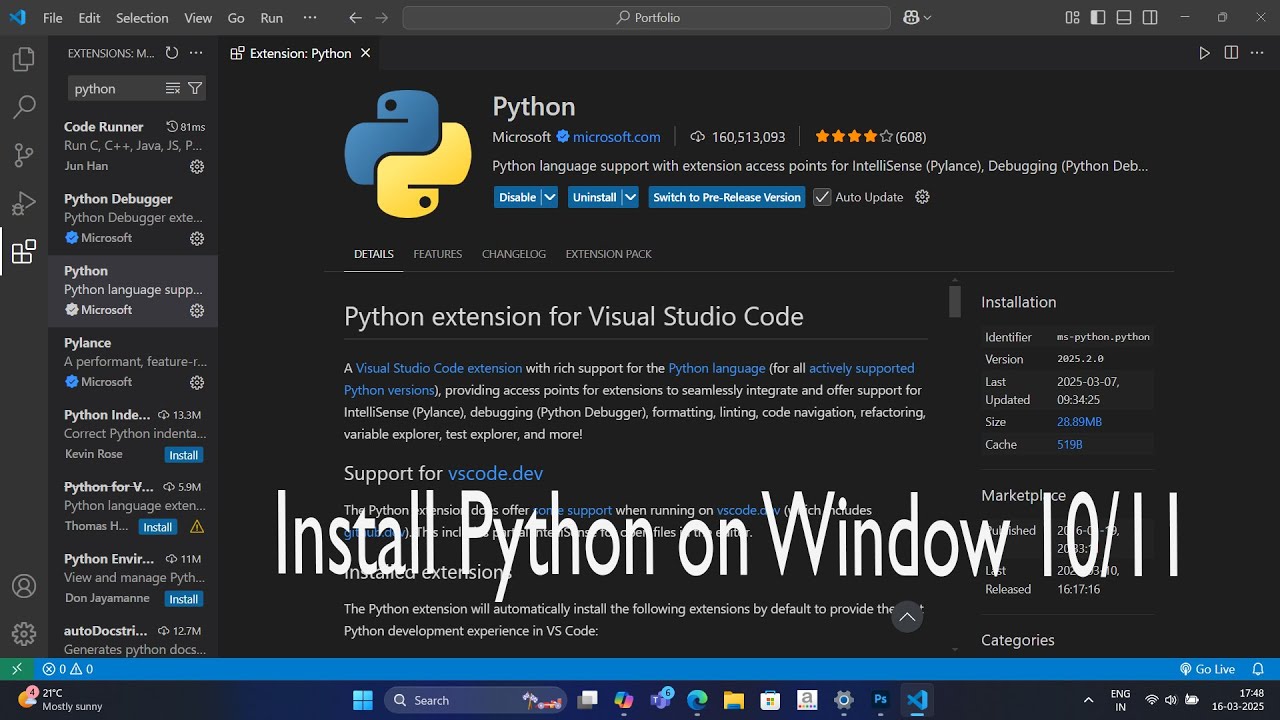1280x720 pixels.
Task: Refresh the extensions list
Action: coord(172,53)
